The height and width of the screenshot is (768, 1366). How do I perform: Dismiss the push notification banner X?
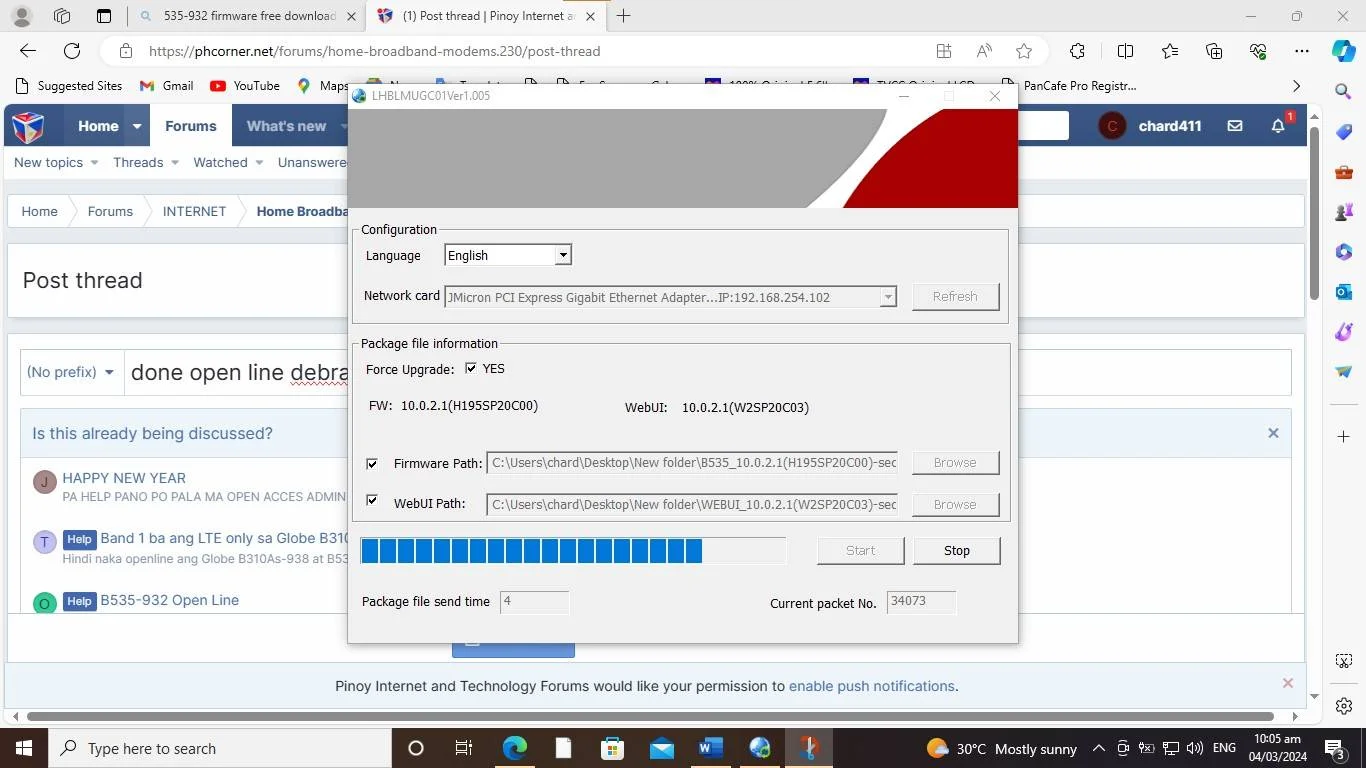(1288, 683)
